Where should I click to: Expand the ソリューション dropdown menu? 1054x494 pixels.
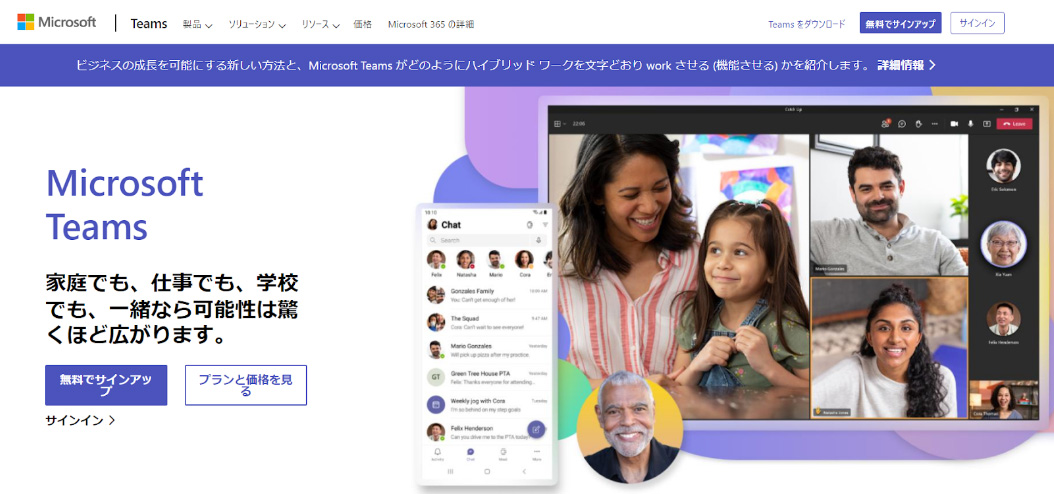coord(257,24)
